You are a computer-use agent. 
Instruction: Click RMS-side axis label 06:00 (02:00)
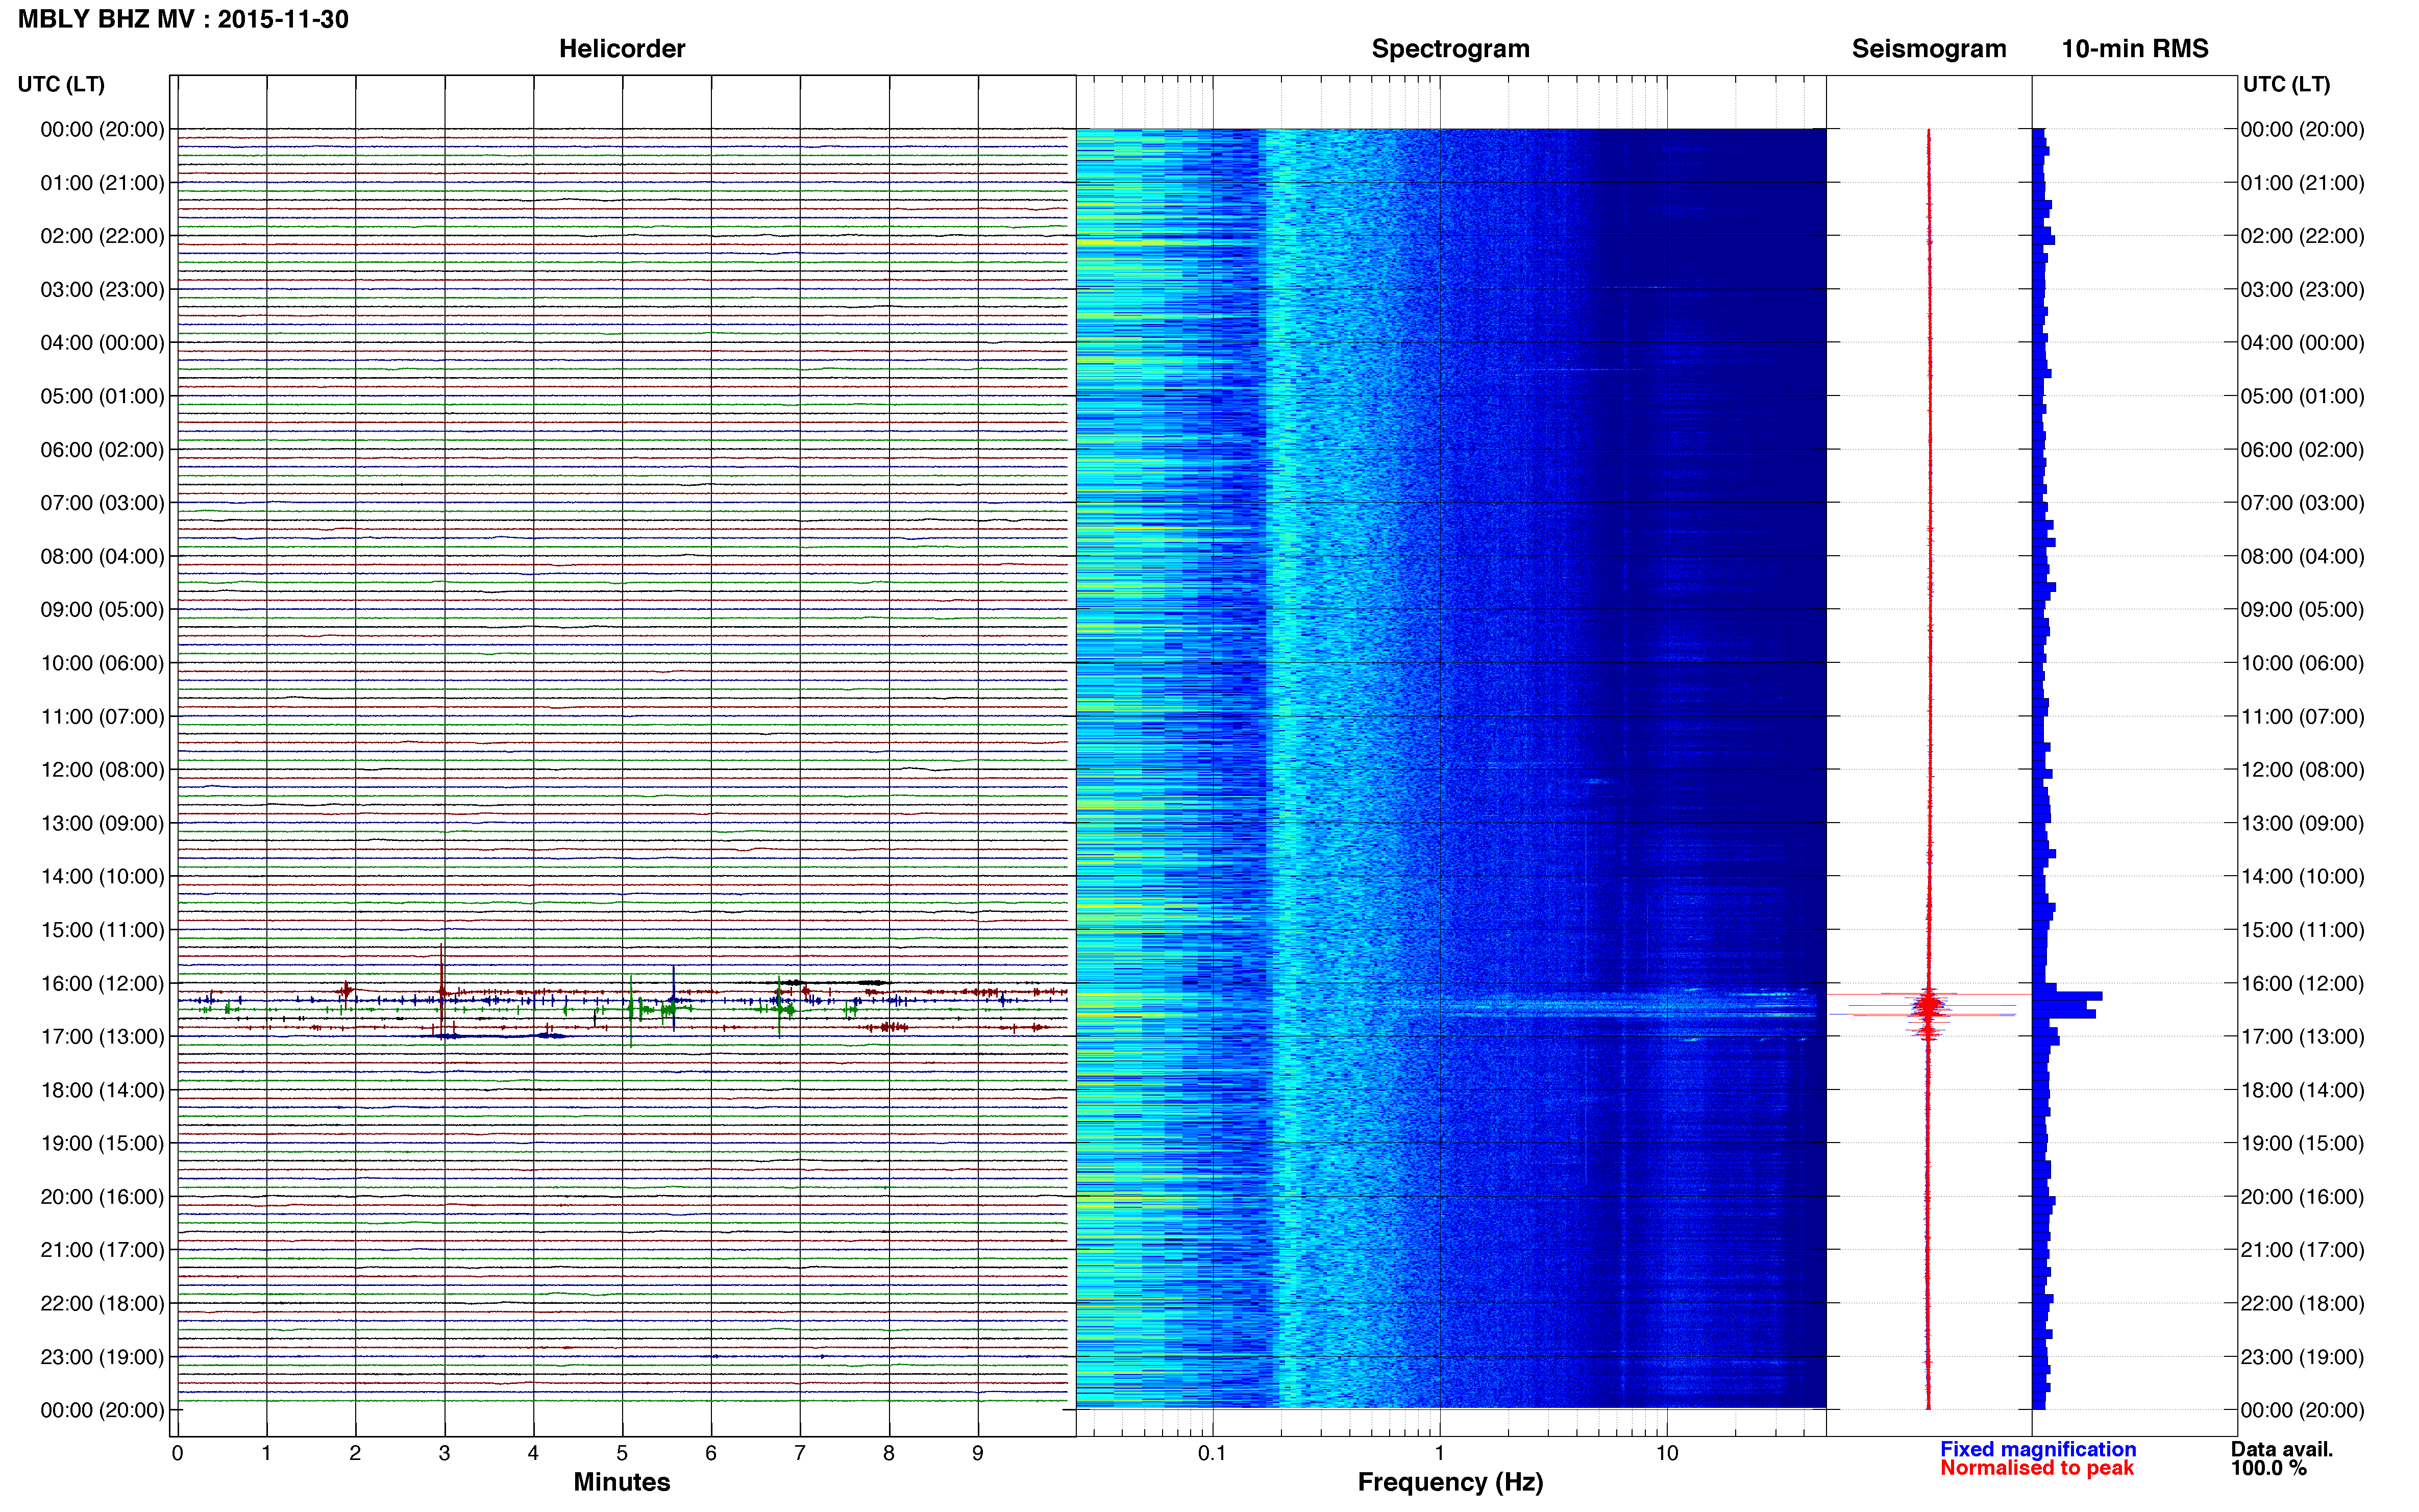pos(2302,450)
